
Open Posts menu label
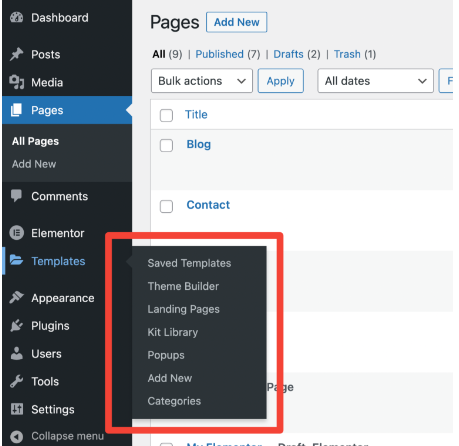[46, 54]
